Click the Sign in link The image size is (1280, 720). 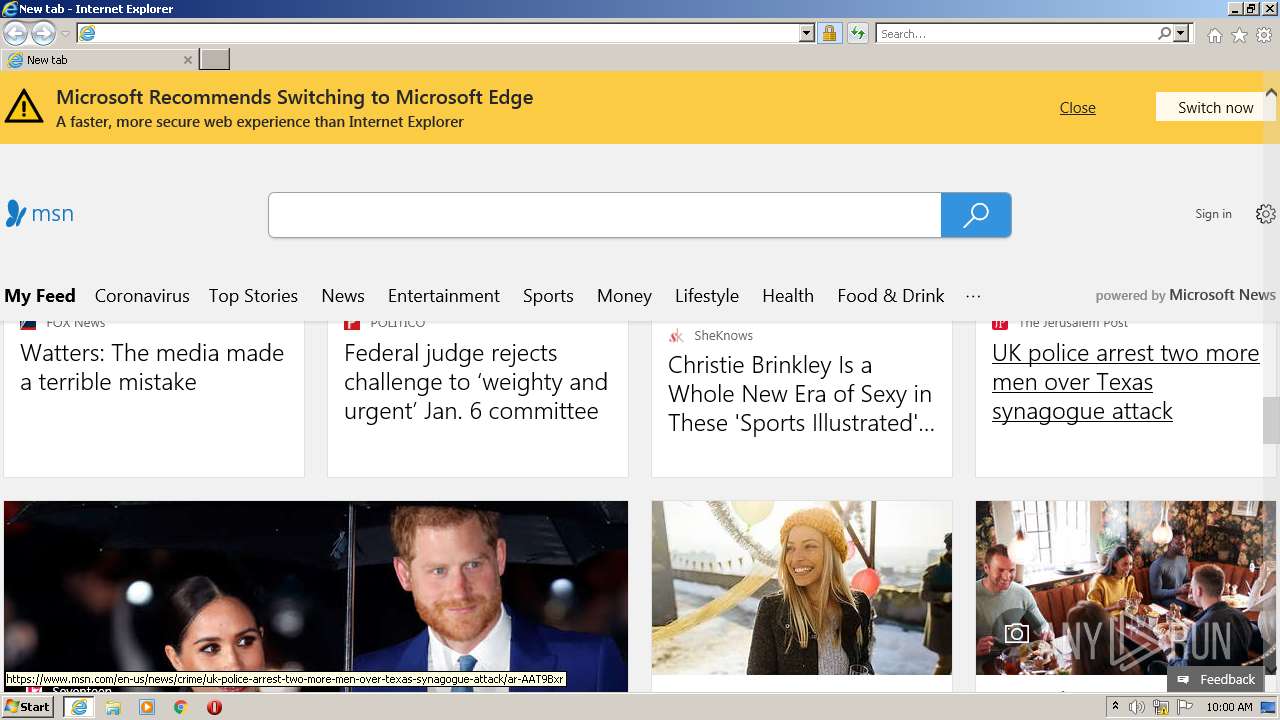click(x=1213, y=214)
